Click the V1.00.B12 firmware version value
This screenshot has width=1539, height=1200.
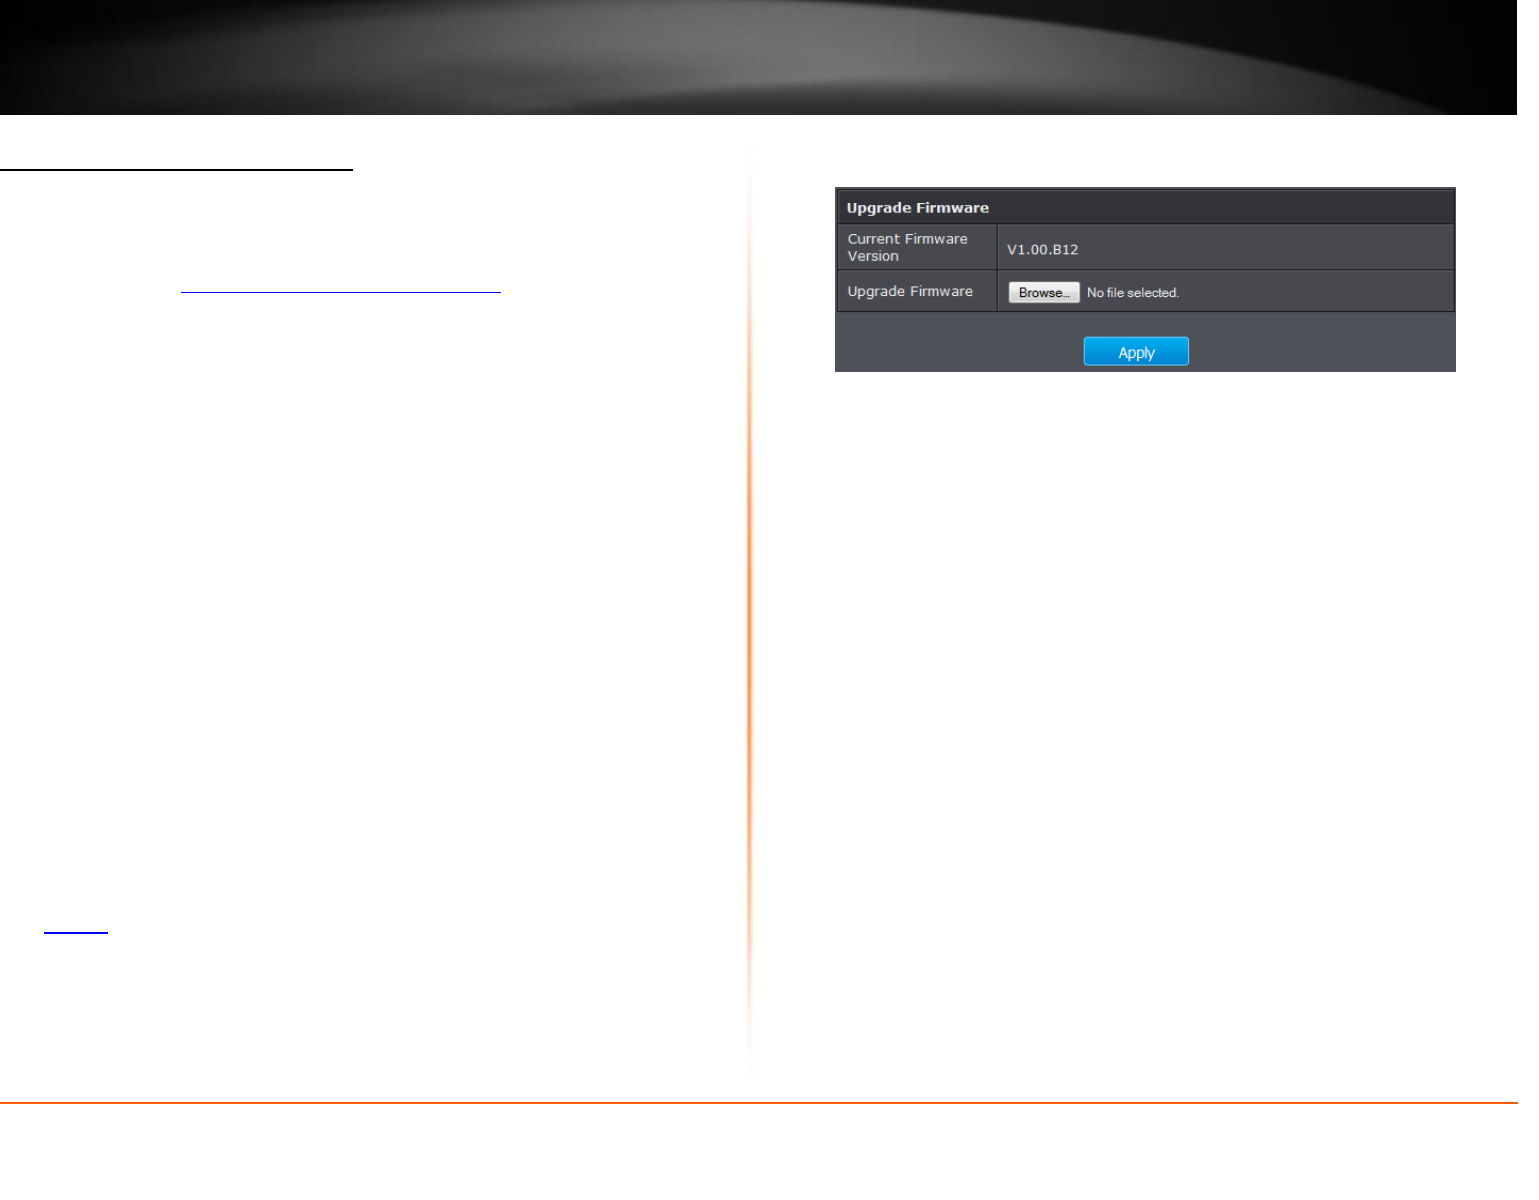[x=1042, y=249]
